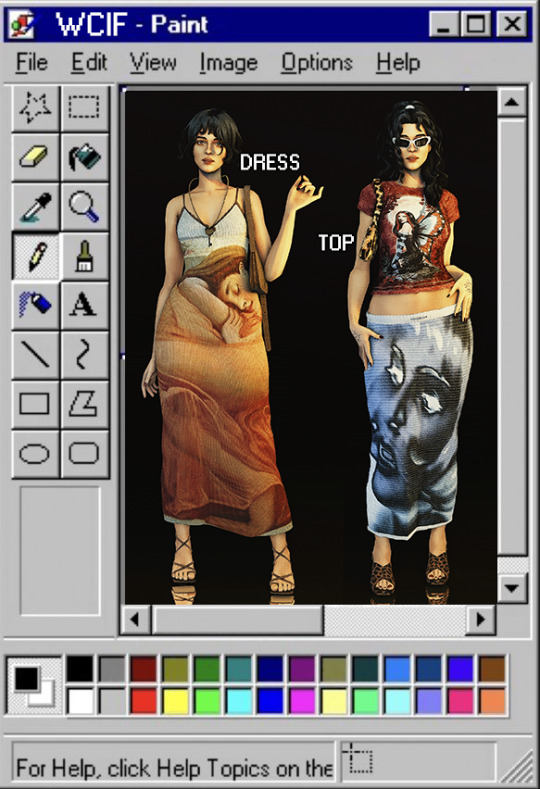540x789 pixels.
Task: Pick the white color swatch
Action: pyautogui.click(x=80, y=701)
